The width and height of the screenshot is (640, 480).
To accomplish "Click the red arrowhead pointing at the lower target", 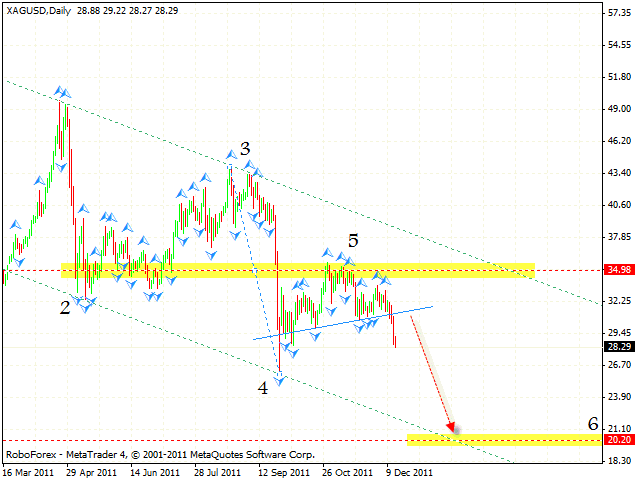I will click(x=451, y=426).
